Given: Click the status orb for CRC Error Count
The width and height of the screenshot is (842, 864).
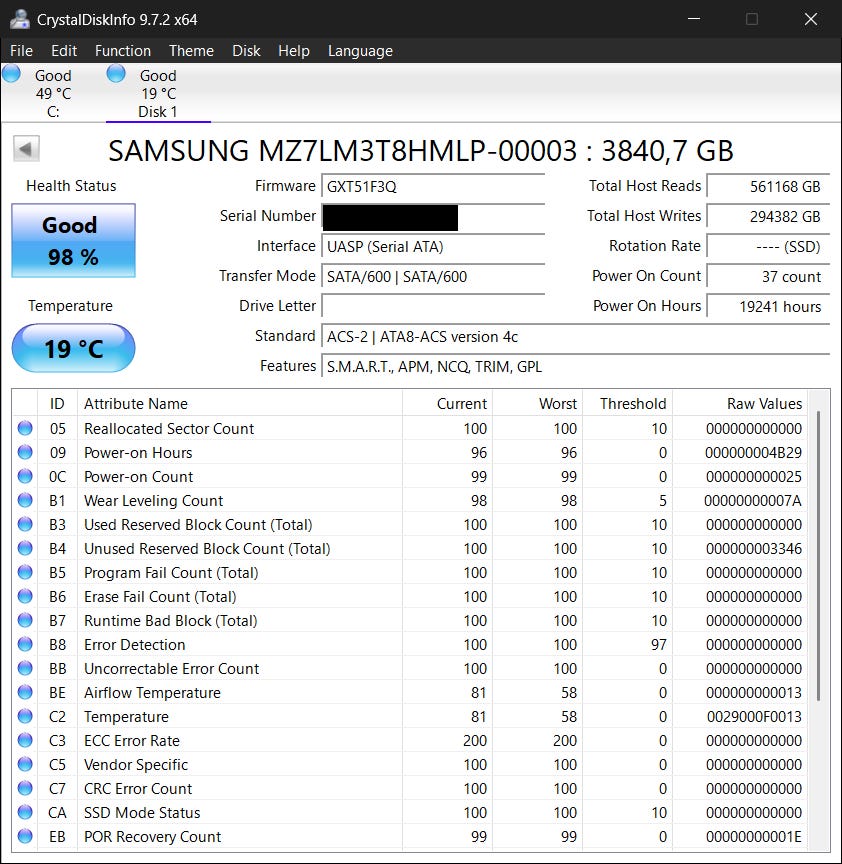Looking at the screenshot, I should point(25,789).
